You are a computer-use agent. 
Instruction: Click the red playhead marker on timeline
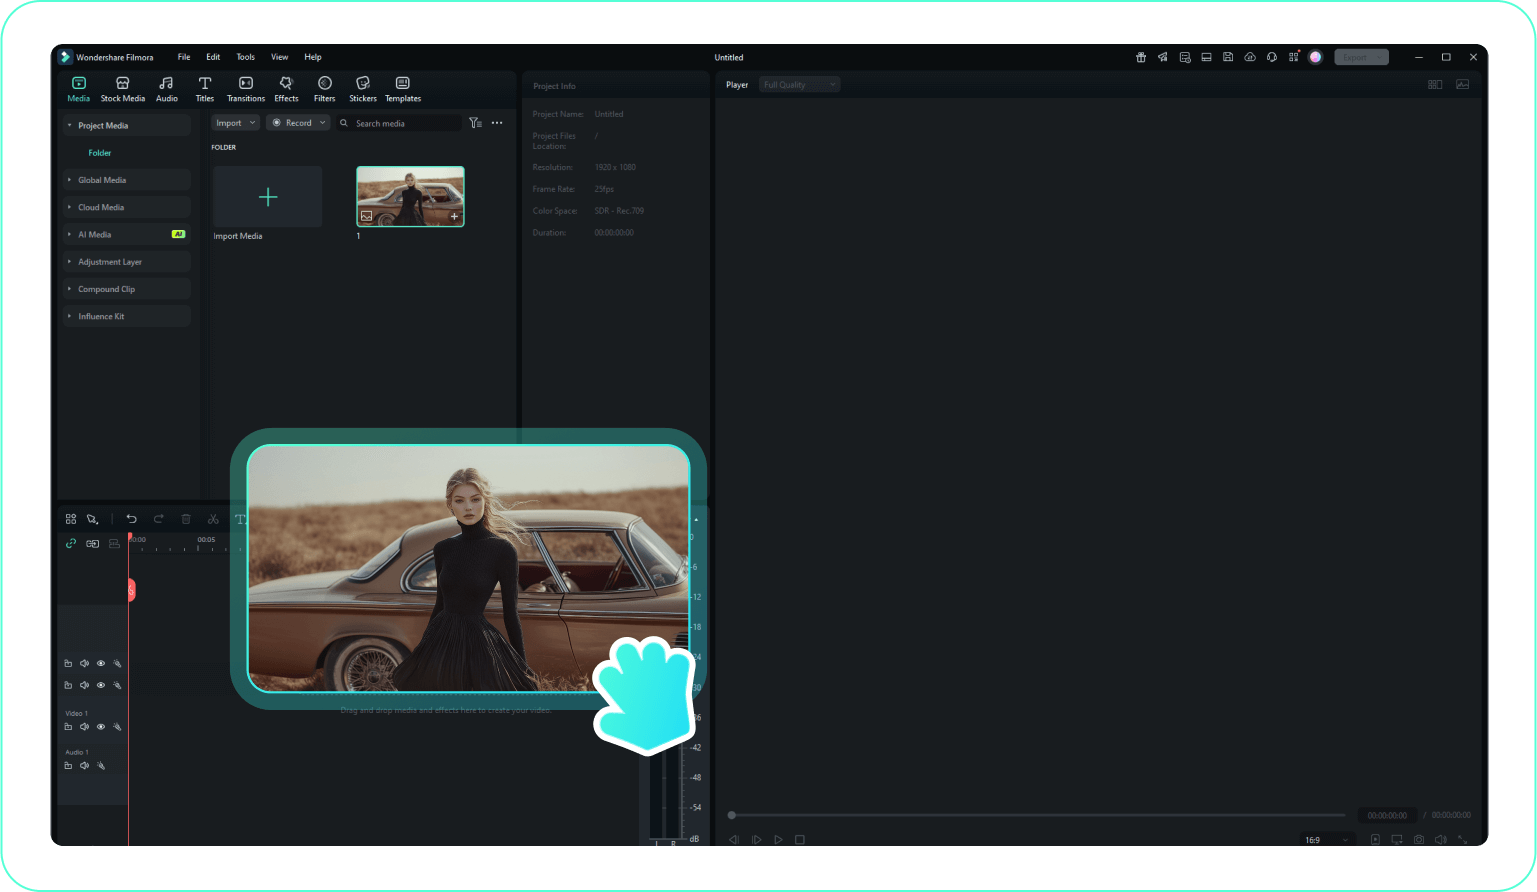pos(131,590)
